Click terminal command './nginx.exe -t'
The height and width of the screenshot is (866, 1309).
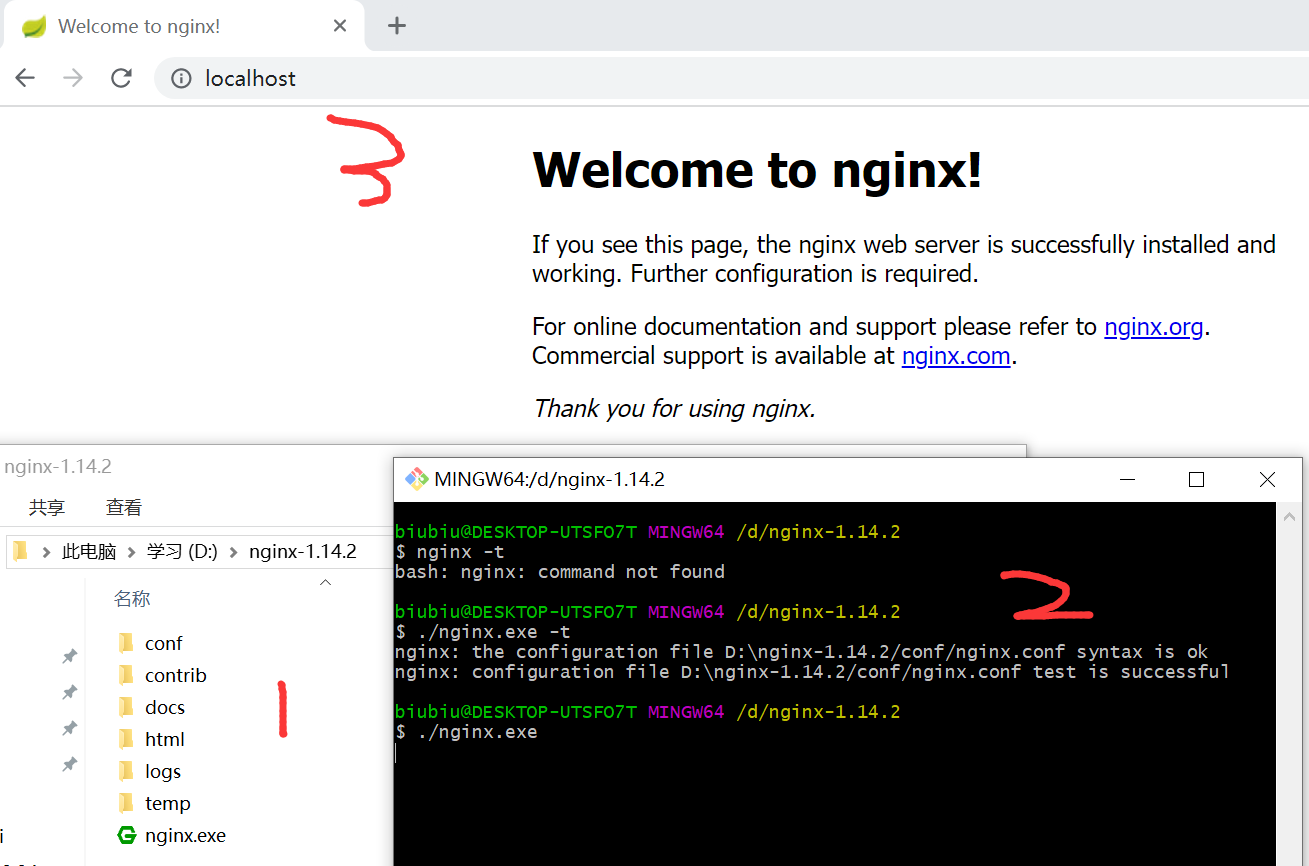point(494,632)
